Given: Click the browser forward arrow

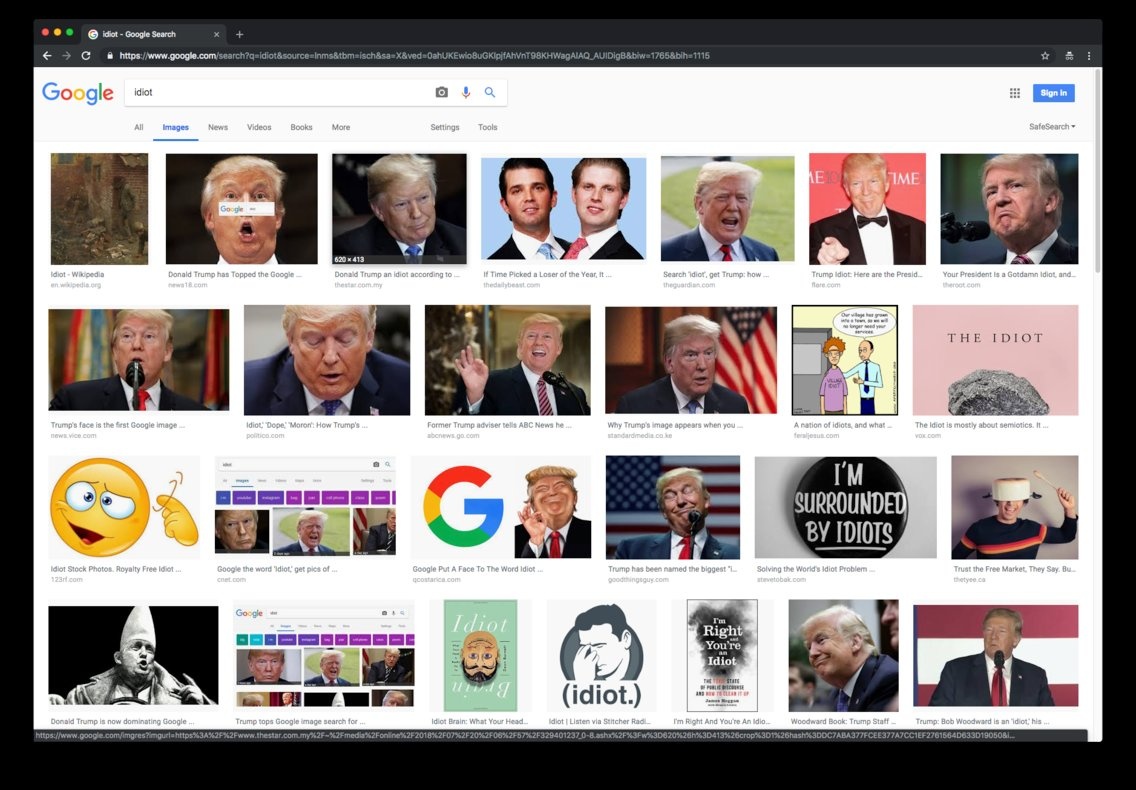Looking at the screenshot, I should click(65, 55).
